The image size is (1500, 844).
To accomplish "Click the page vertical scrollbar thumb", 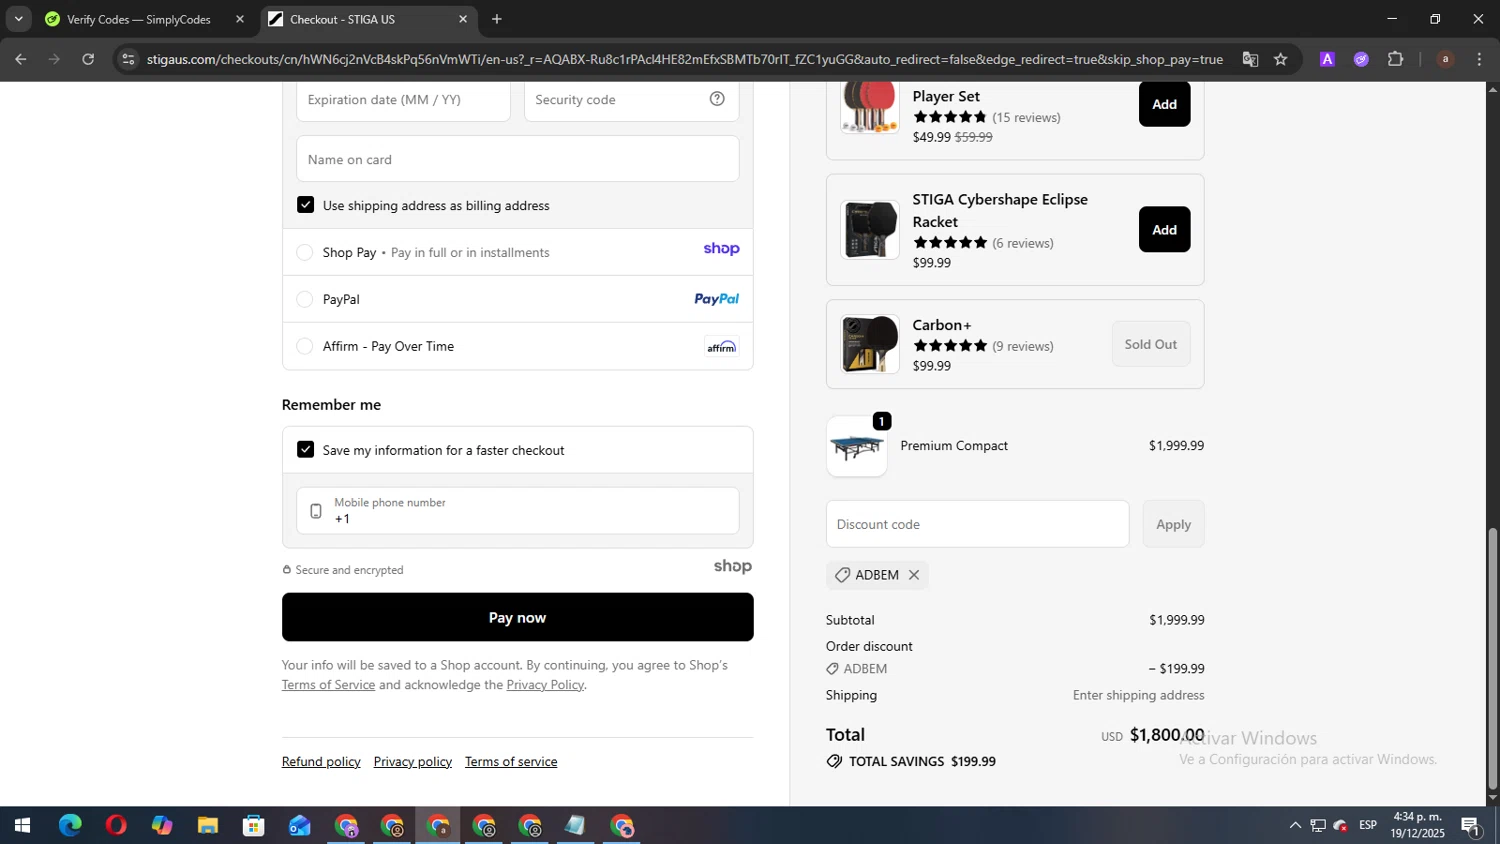I will pyautogui.click(x=1493, y=658).
